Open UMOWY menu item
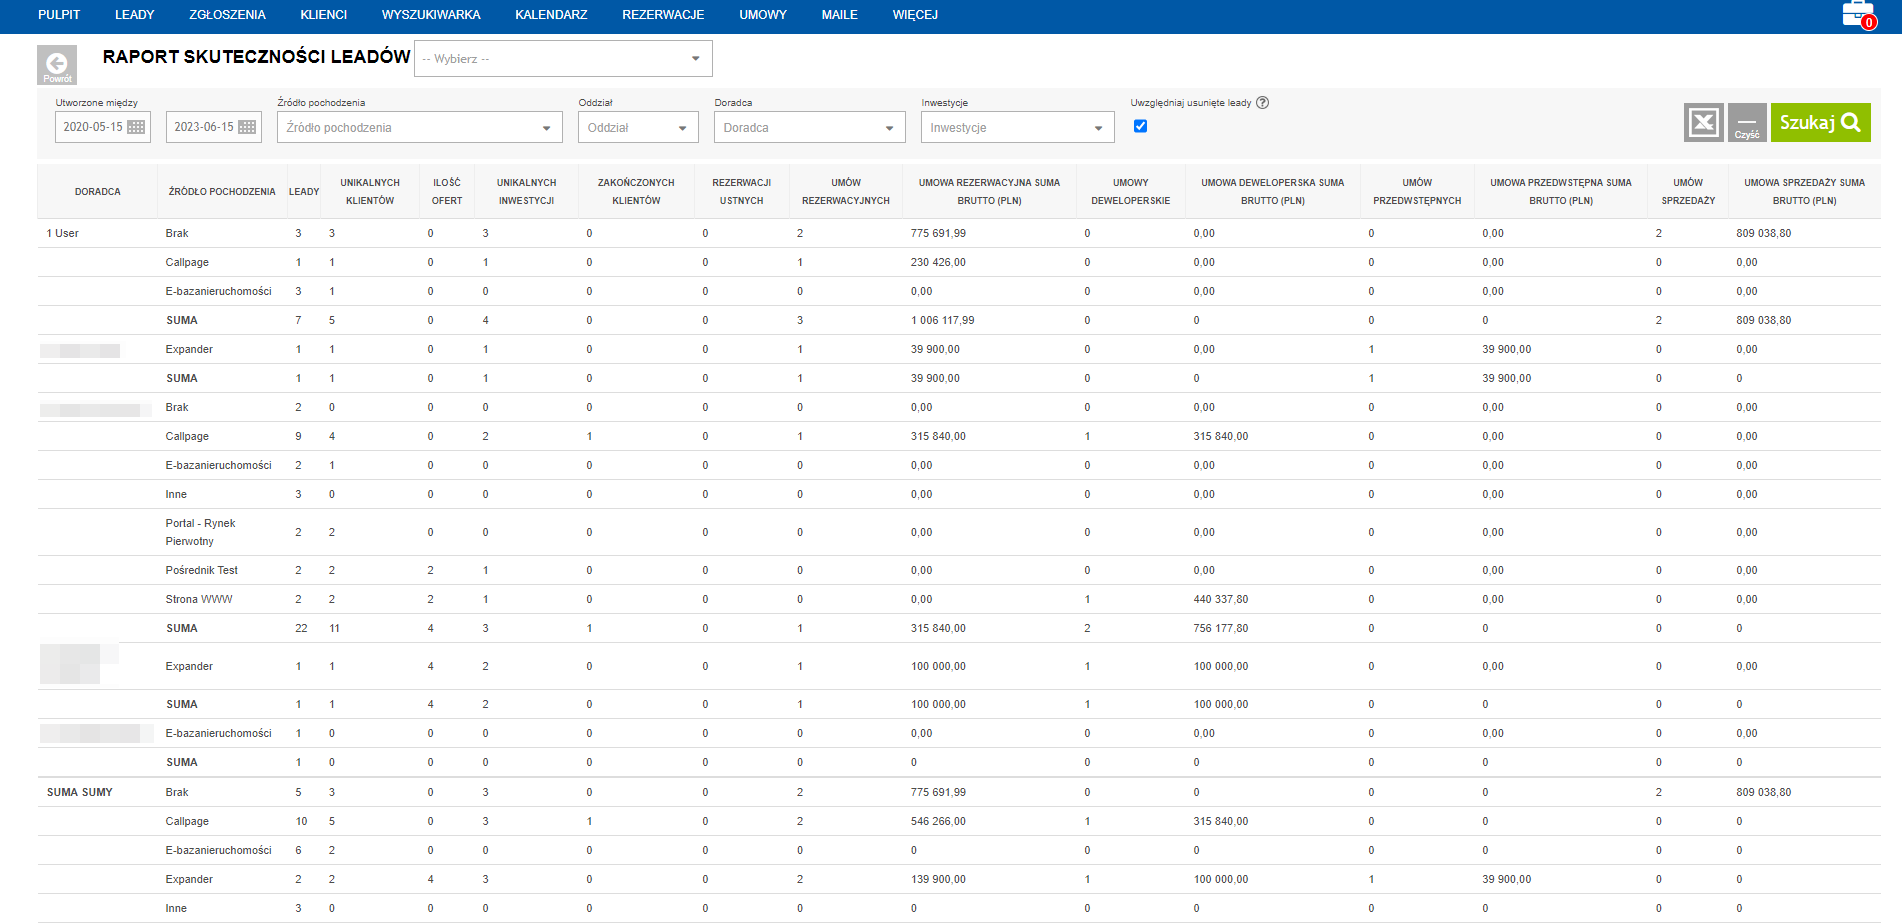The height and width of the screenshot is (924, 1902). tap(763, 15)
